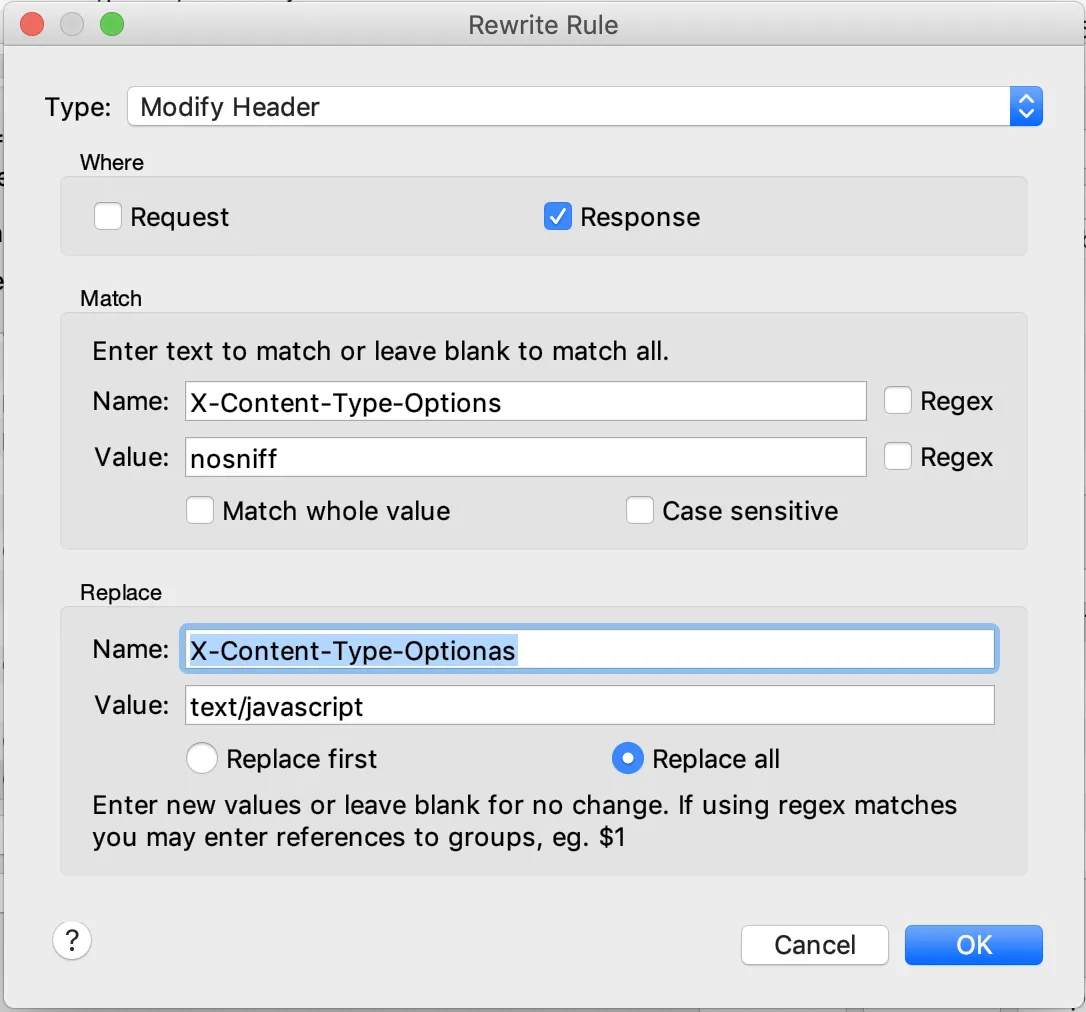Select the Replace first radio button
Viewport: 1086px width, 1012px height.
pos(201,759)
